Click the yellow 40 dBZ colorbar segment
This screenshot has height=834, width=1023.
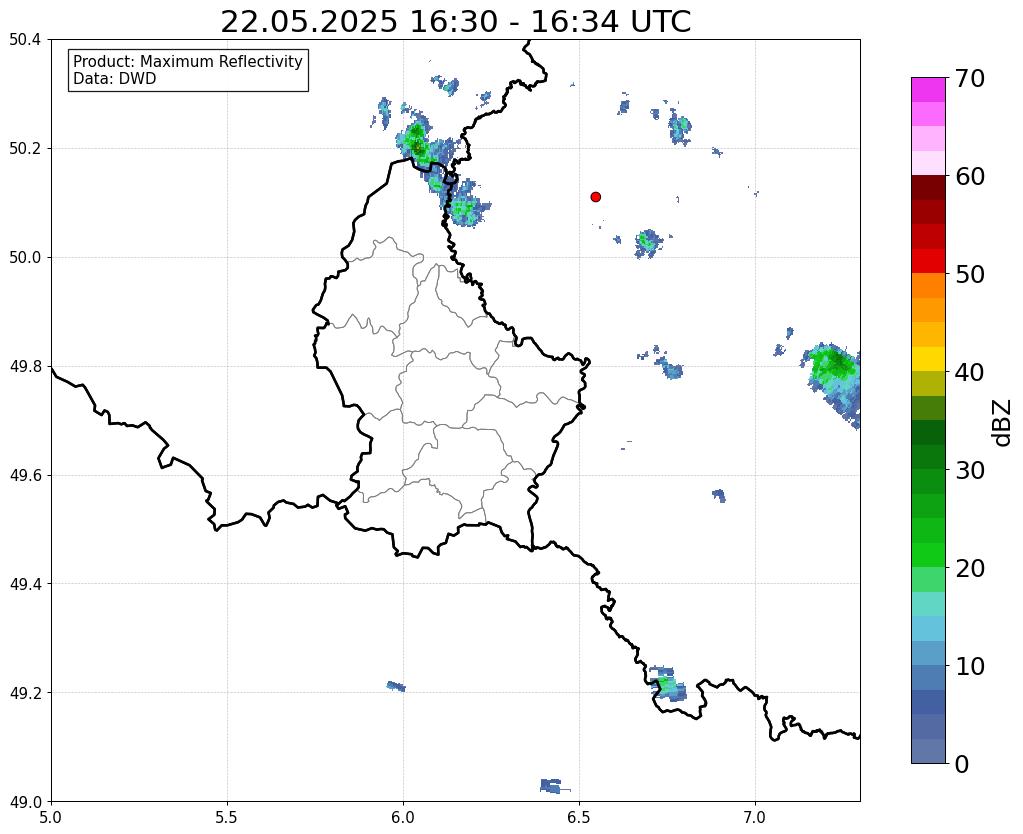point(928,359)
